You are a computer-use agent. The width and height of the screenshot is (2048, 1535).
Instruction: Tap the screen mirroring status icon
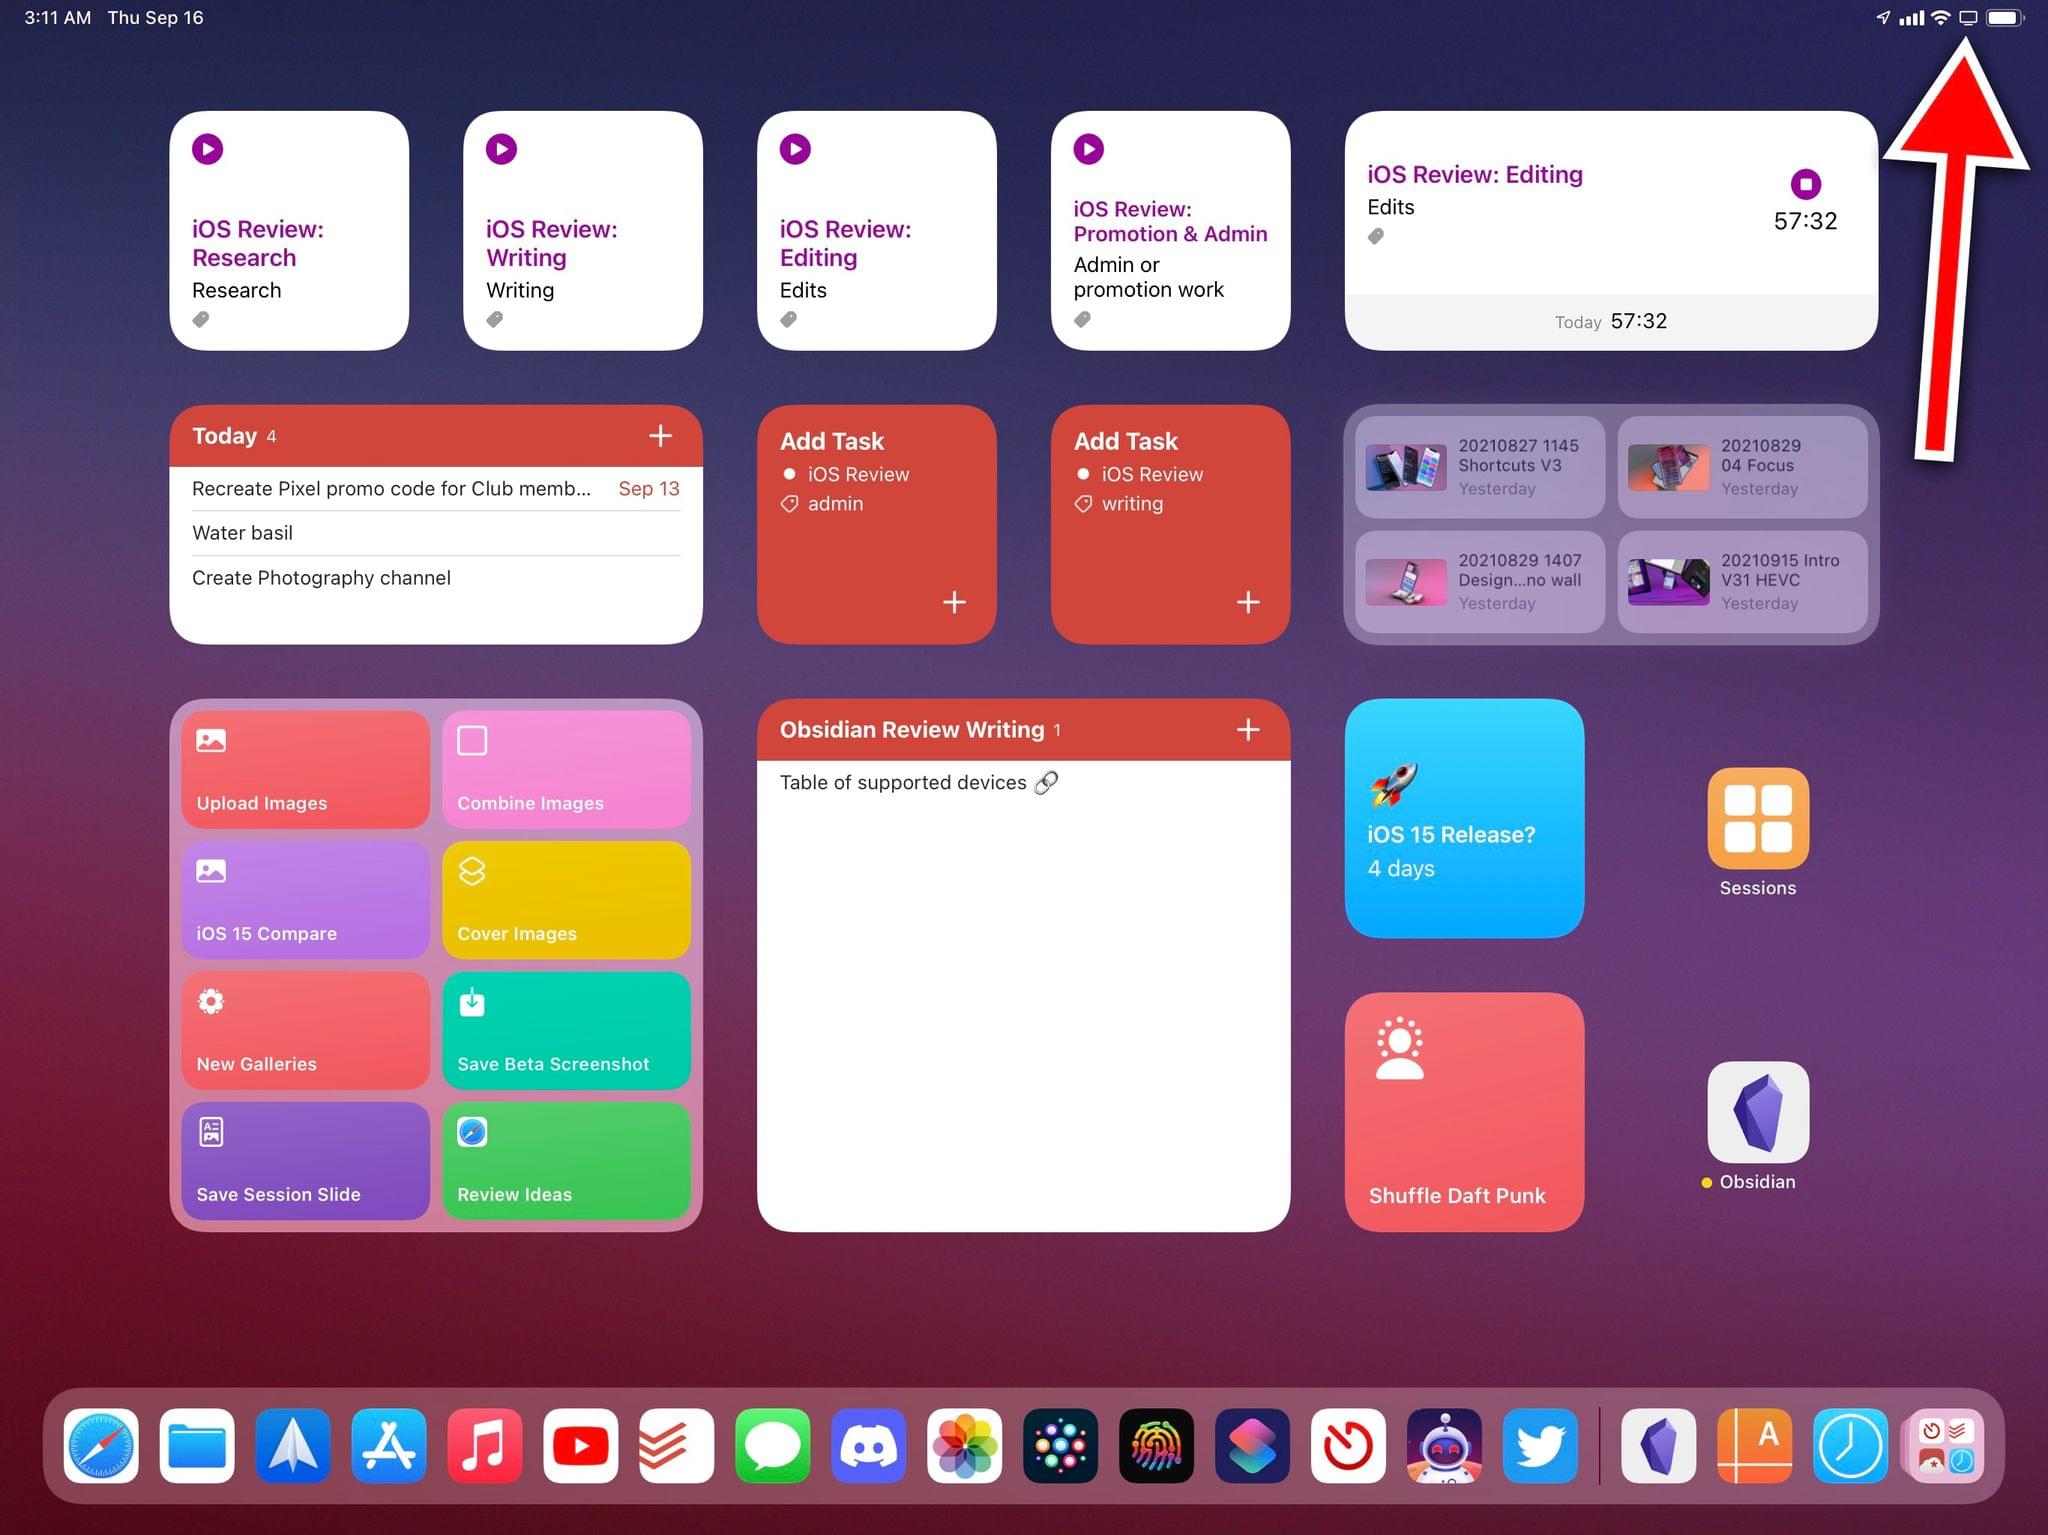click(x=1968, y=17)
